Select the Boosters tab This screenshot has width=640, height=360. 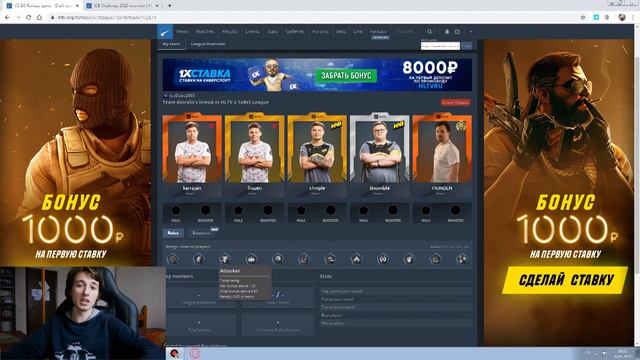[x=201, y=233]
